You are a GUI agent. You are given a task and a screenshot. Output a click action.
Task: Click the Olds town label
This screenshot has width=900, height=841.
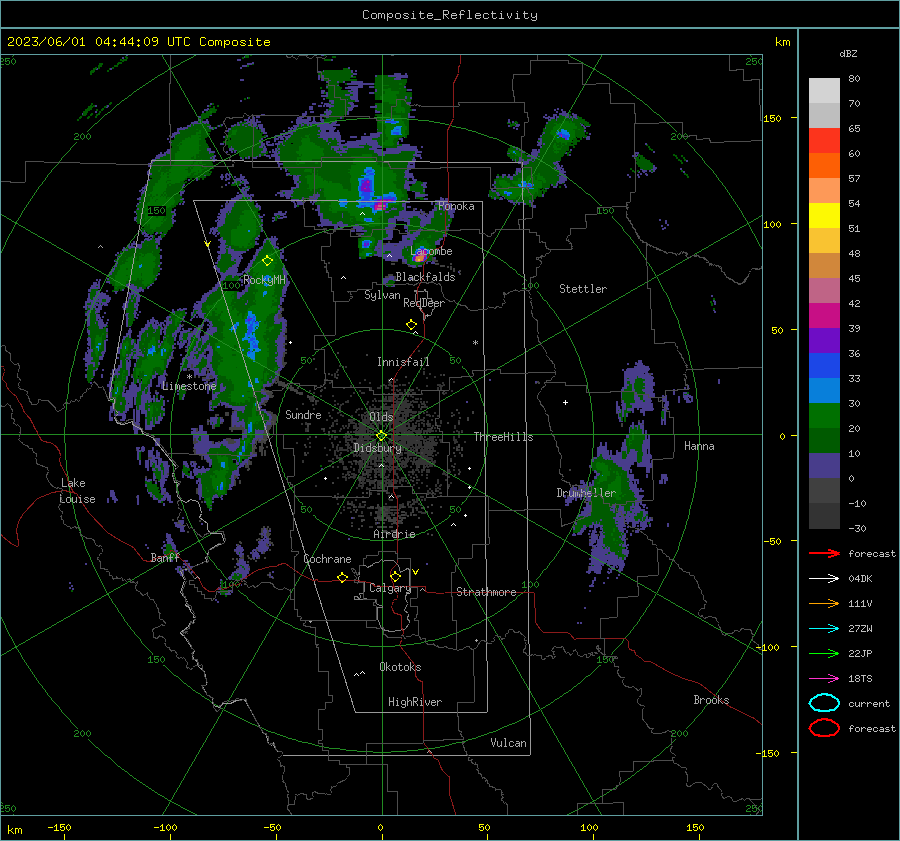click(x=381, y=417)
